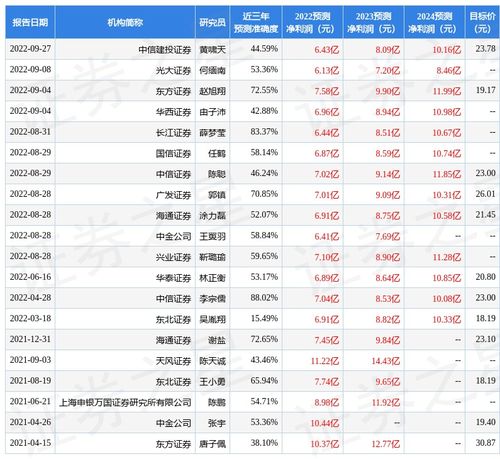The width and height of the screenshot is (500, 459).
Task: Click the 机构简称 column header
Action: [x=125, y=22]
